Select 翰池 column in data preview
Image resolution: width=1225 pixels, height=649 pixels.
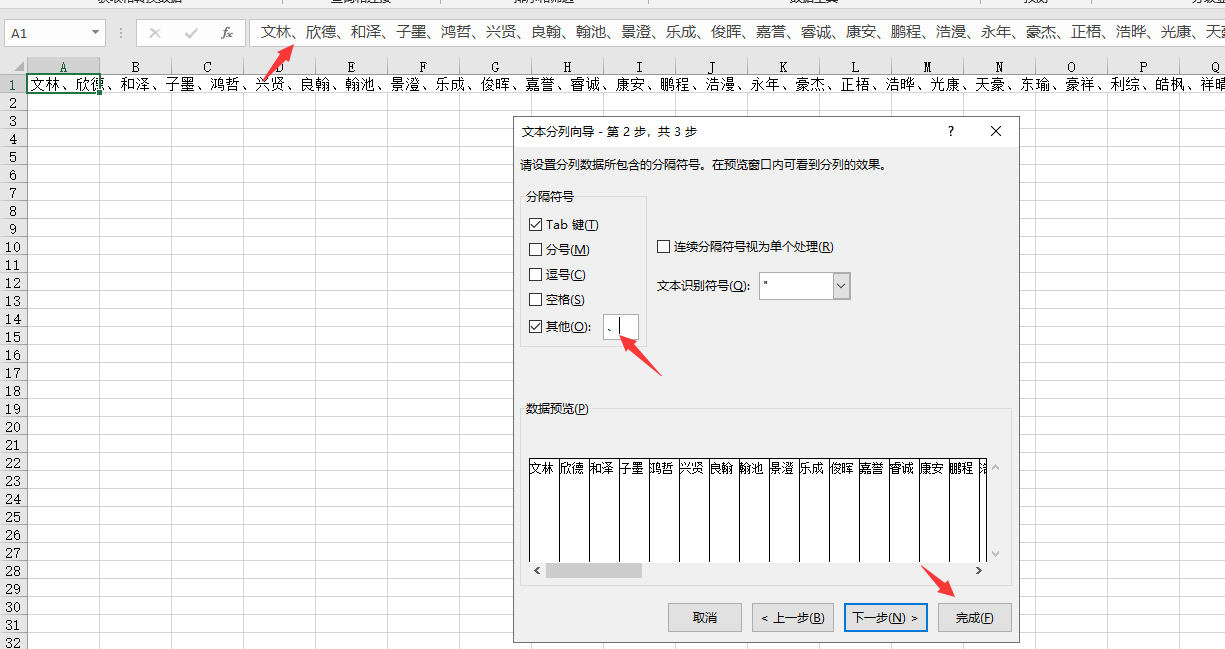[x=754, y=510]
